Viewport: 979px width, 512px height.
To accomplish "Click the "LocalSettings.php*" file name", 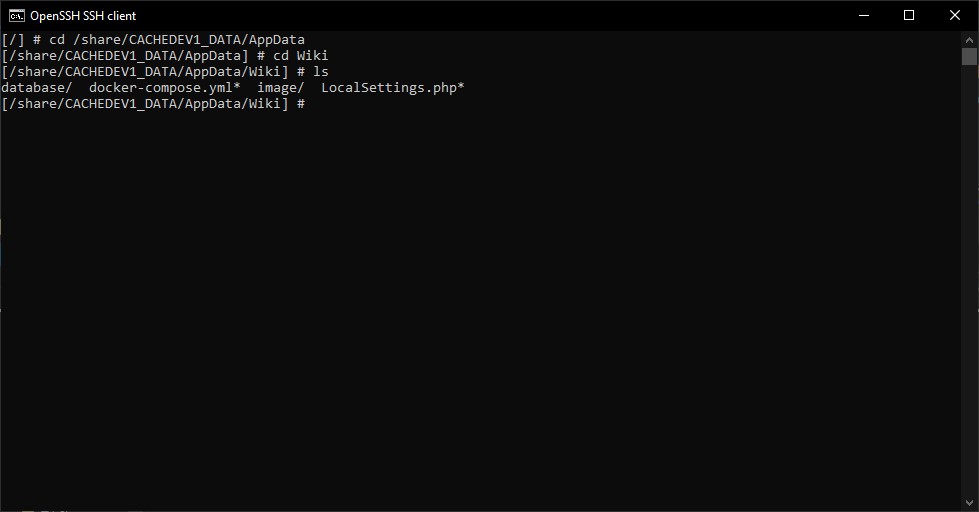I will (393, 88).
